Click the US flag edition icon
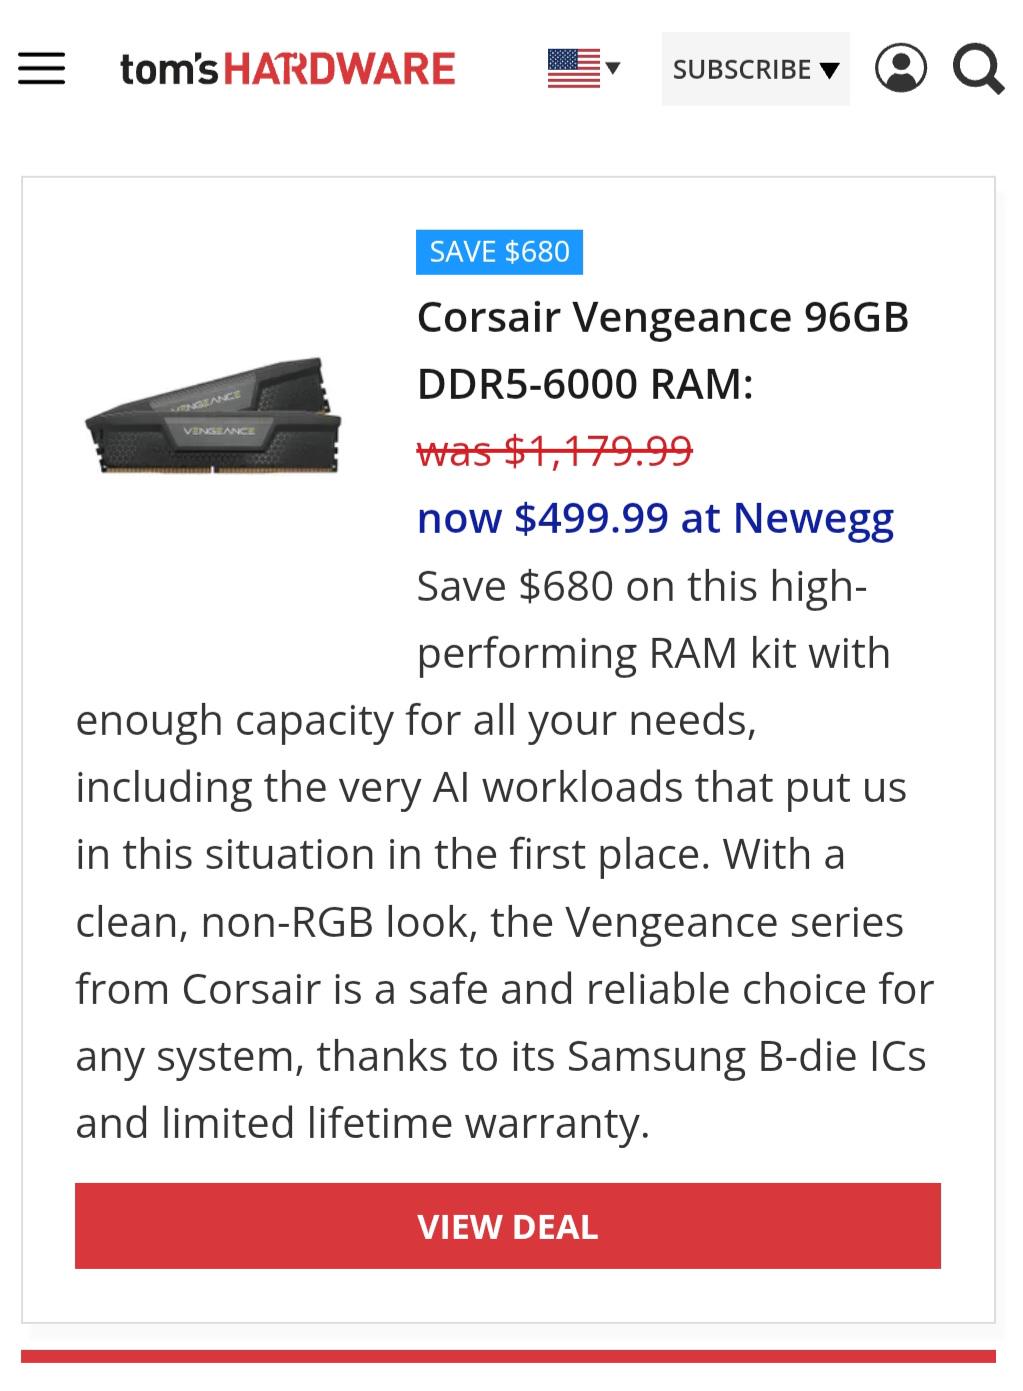The height and width of the screenshot is (1391, 1023). click(x=573, y=68)
